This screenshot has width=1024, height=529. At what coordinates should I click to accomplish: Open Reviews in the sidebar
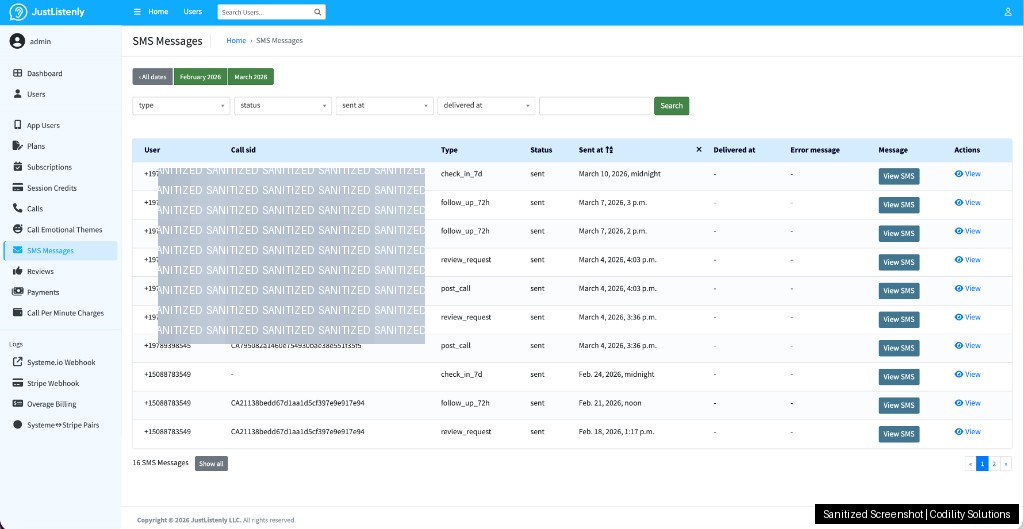tap(40, 272)
